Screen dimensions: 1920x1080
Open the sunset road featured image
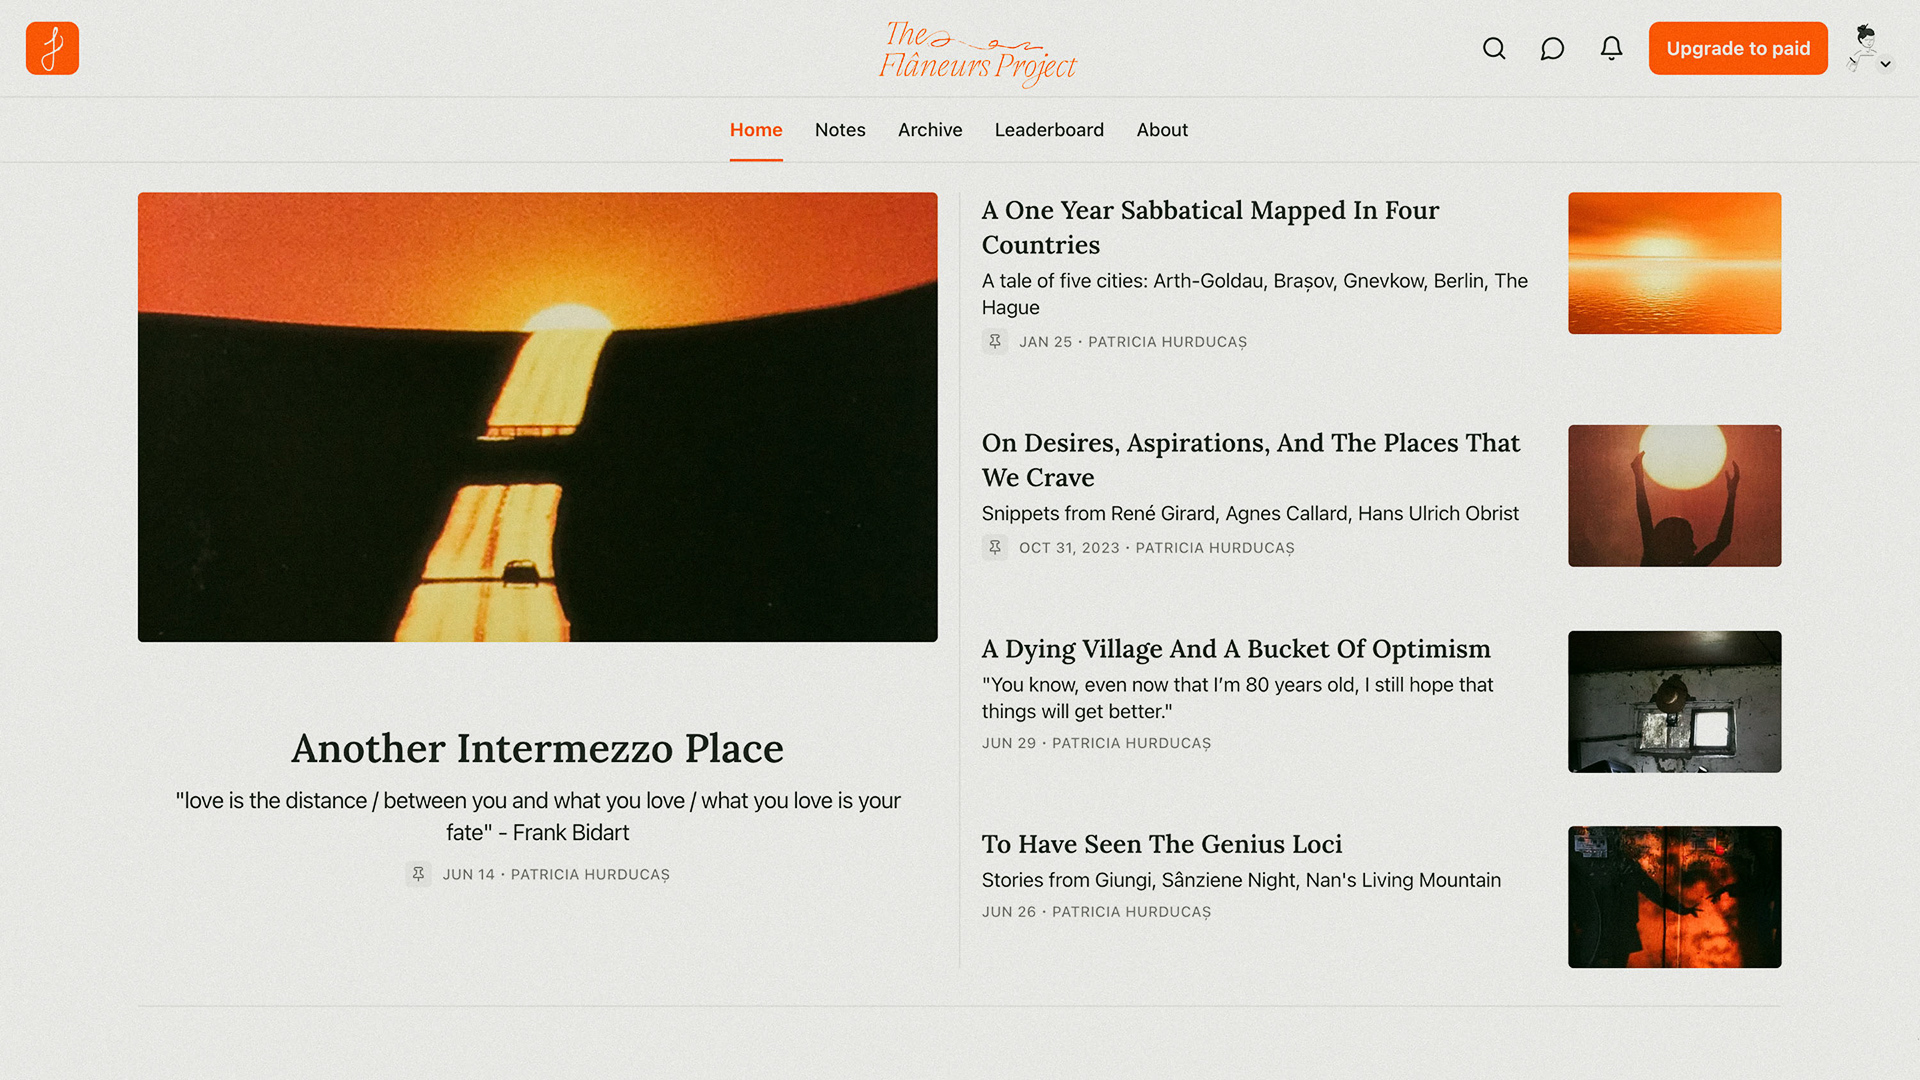pyautogui.click(x=537, y=417)
